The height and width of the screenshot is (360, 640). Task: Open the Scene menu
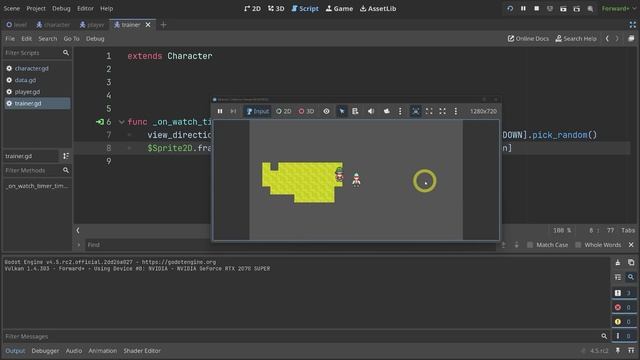(x=11, y=9)
